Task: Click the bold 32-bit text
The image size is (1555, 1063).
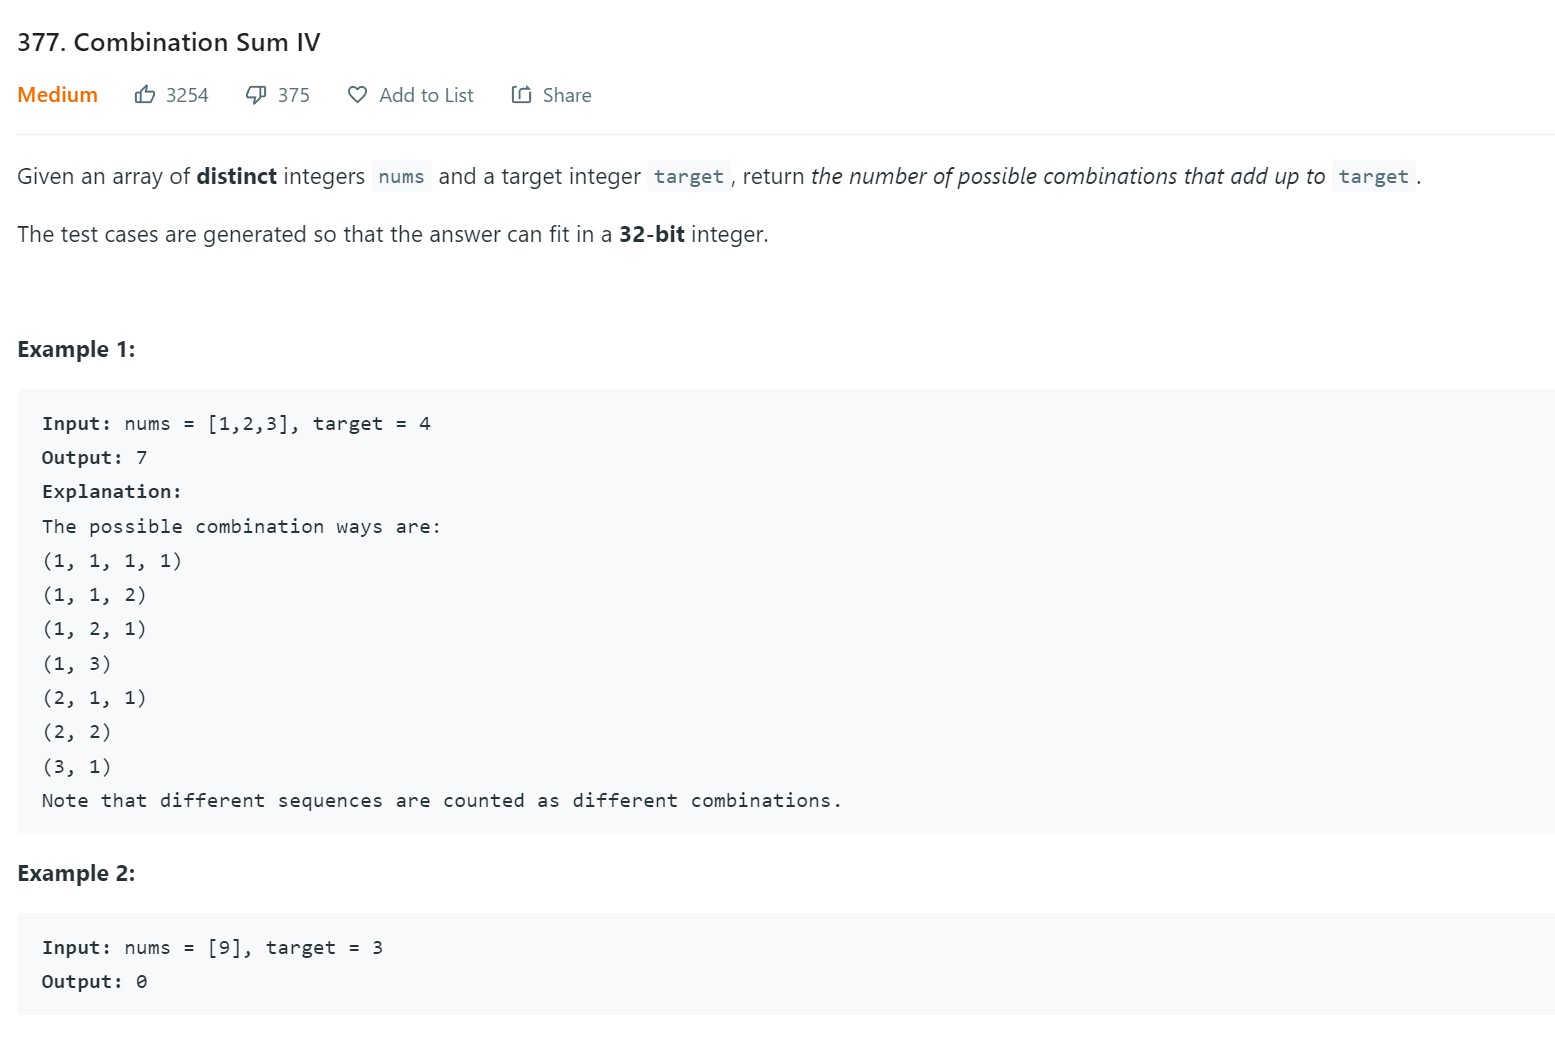Action: pyautogui.click(x=651, y=235)
